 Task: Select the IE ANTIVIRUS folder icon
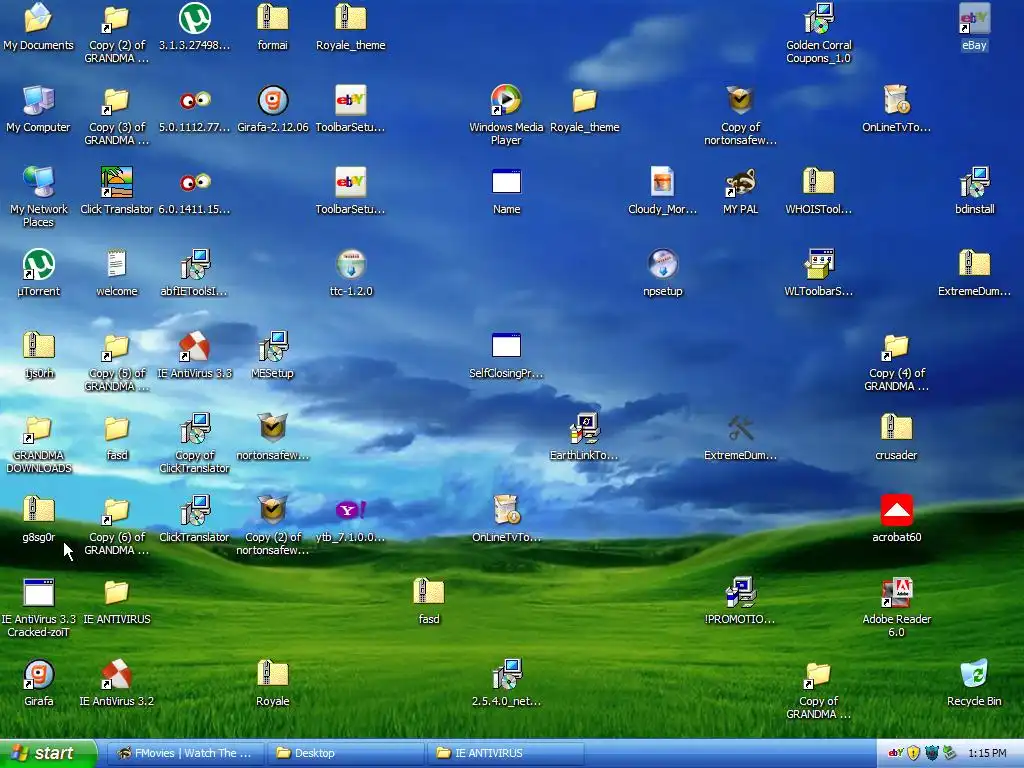(117, 592)
